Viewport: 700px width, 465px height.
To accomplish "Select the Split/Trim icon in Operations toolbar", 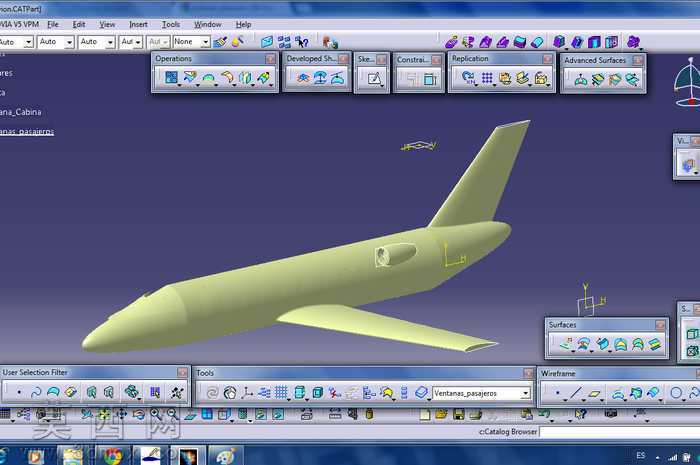I will click(190, 78).
